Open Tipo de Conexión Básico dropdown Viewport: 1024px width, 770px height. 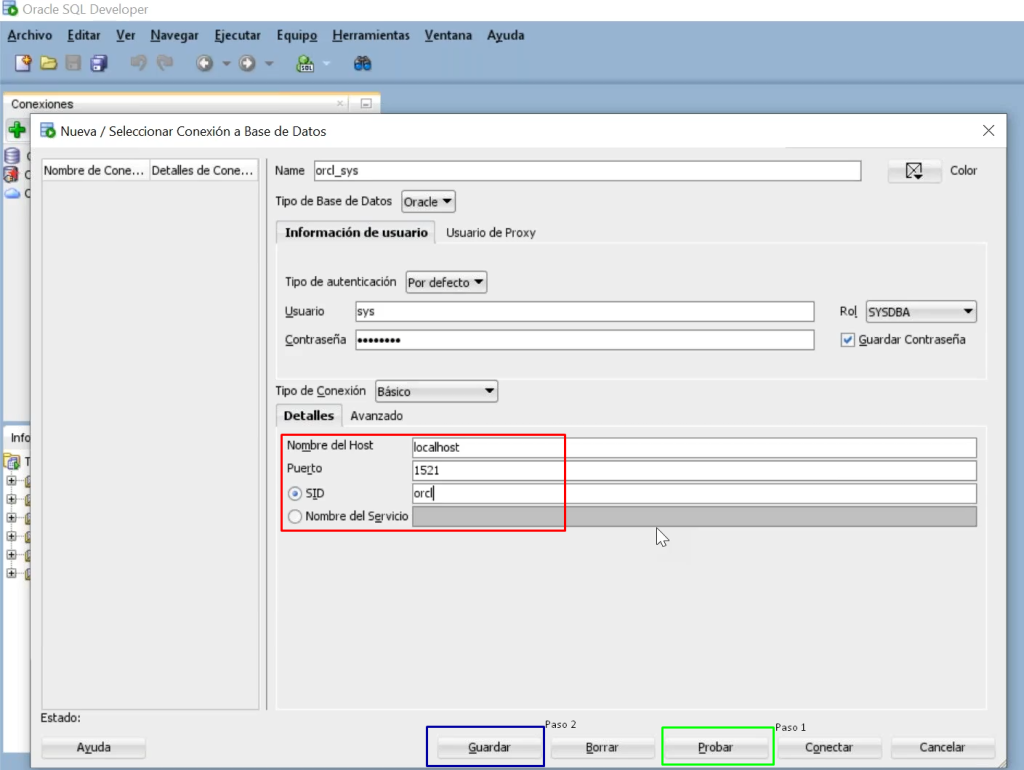(436, 391)
